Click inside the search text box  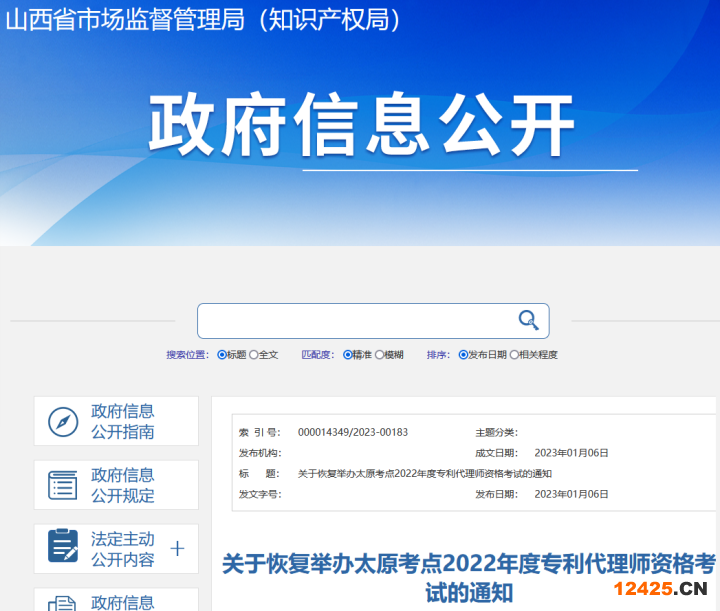click(355, 321)
